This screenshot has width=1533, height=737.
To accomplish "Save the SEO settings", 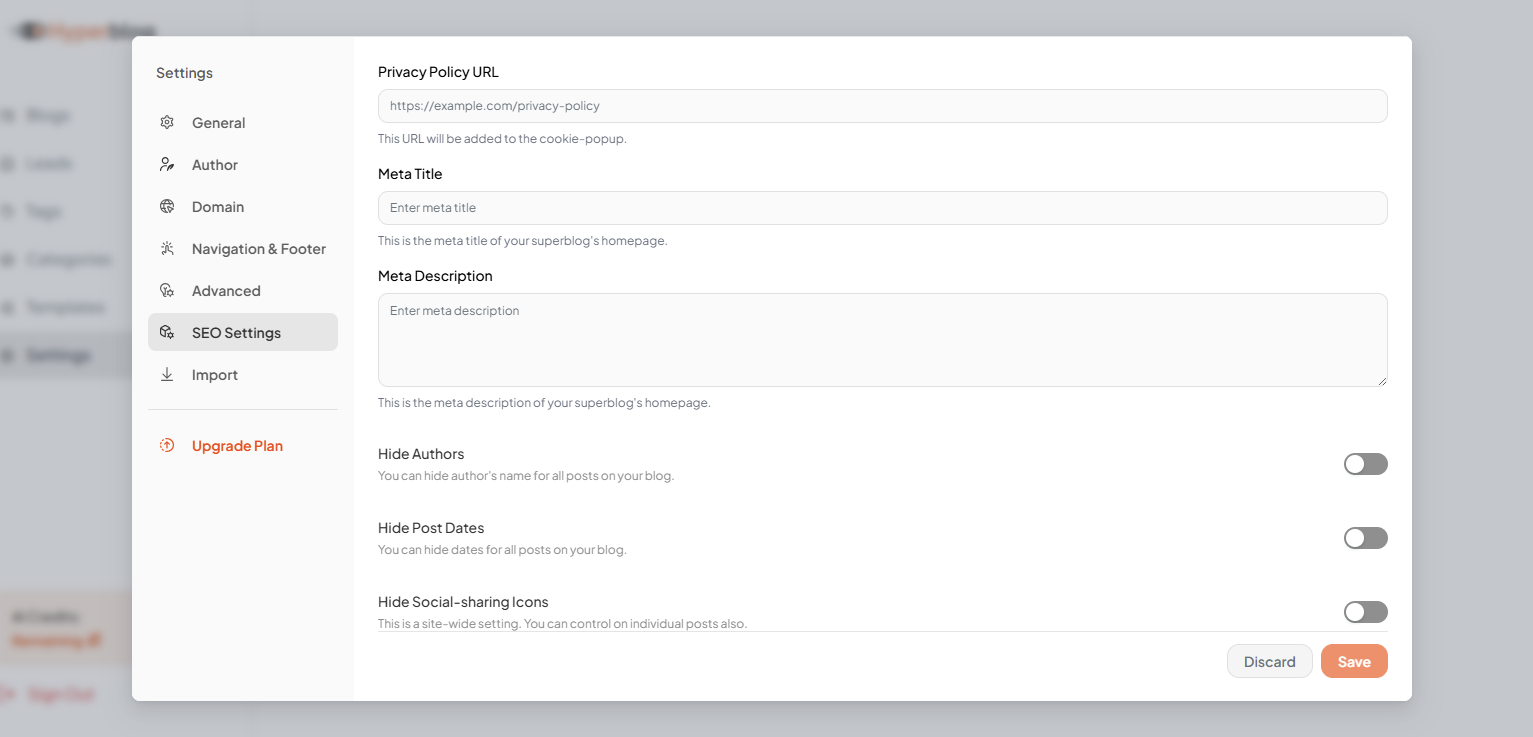I will coord(1354,661).
